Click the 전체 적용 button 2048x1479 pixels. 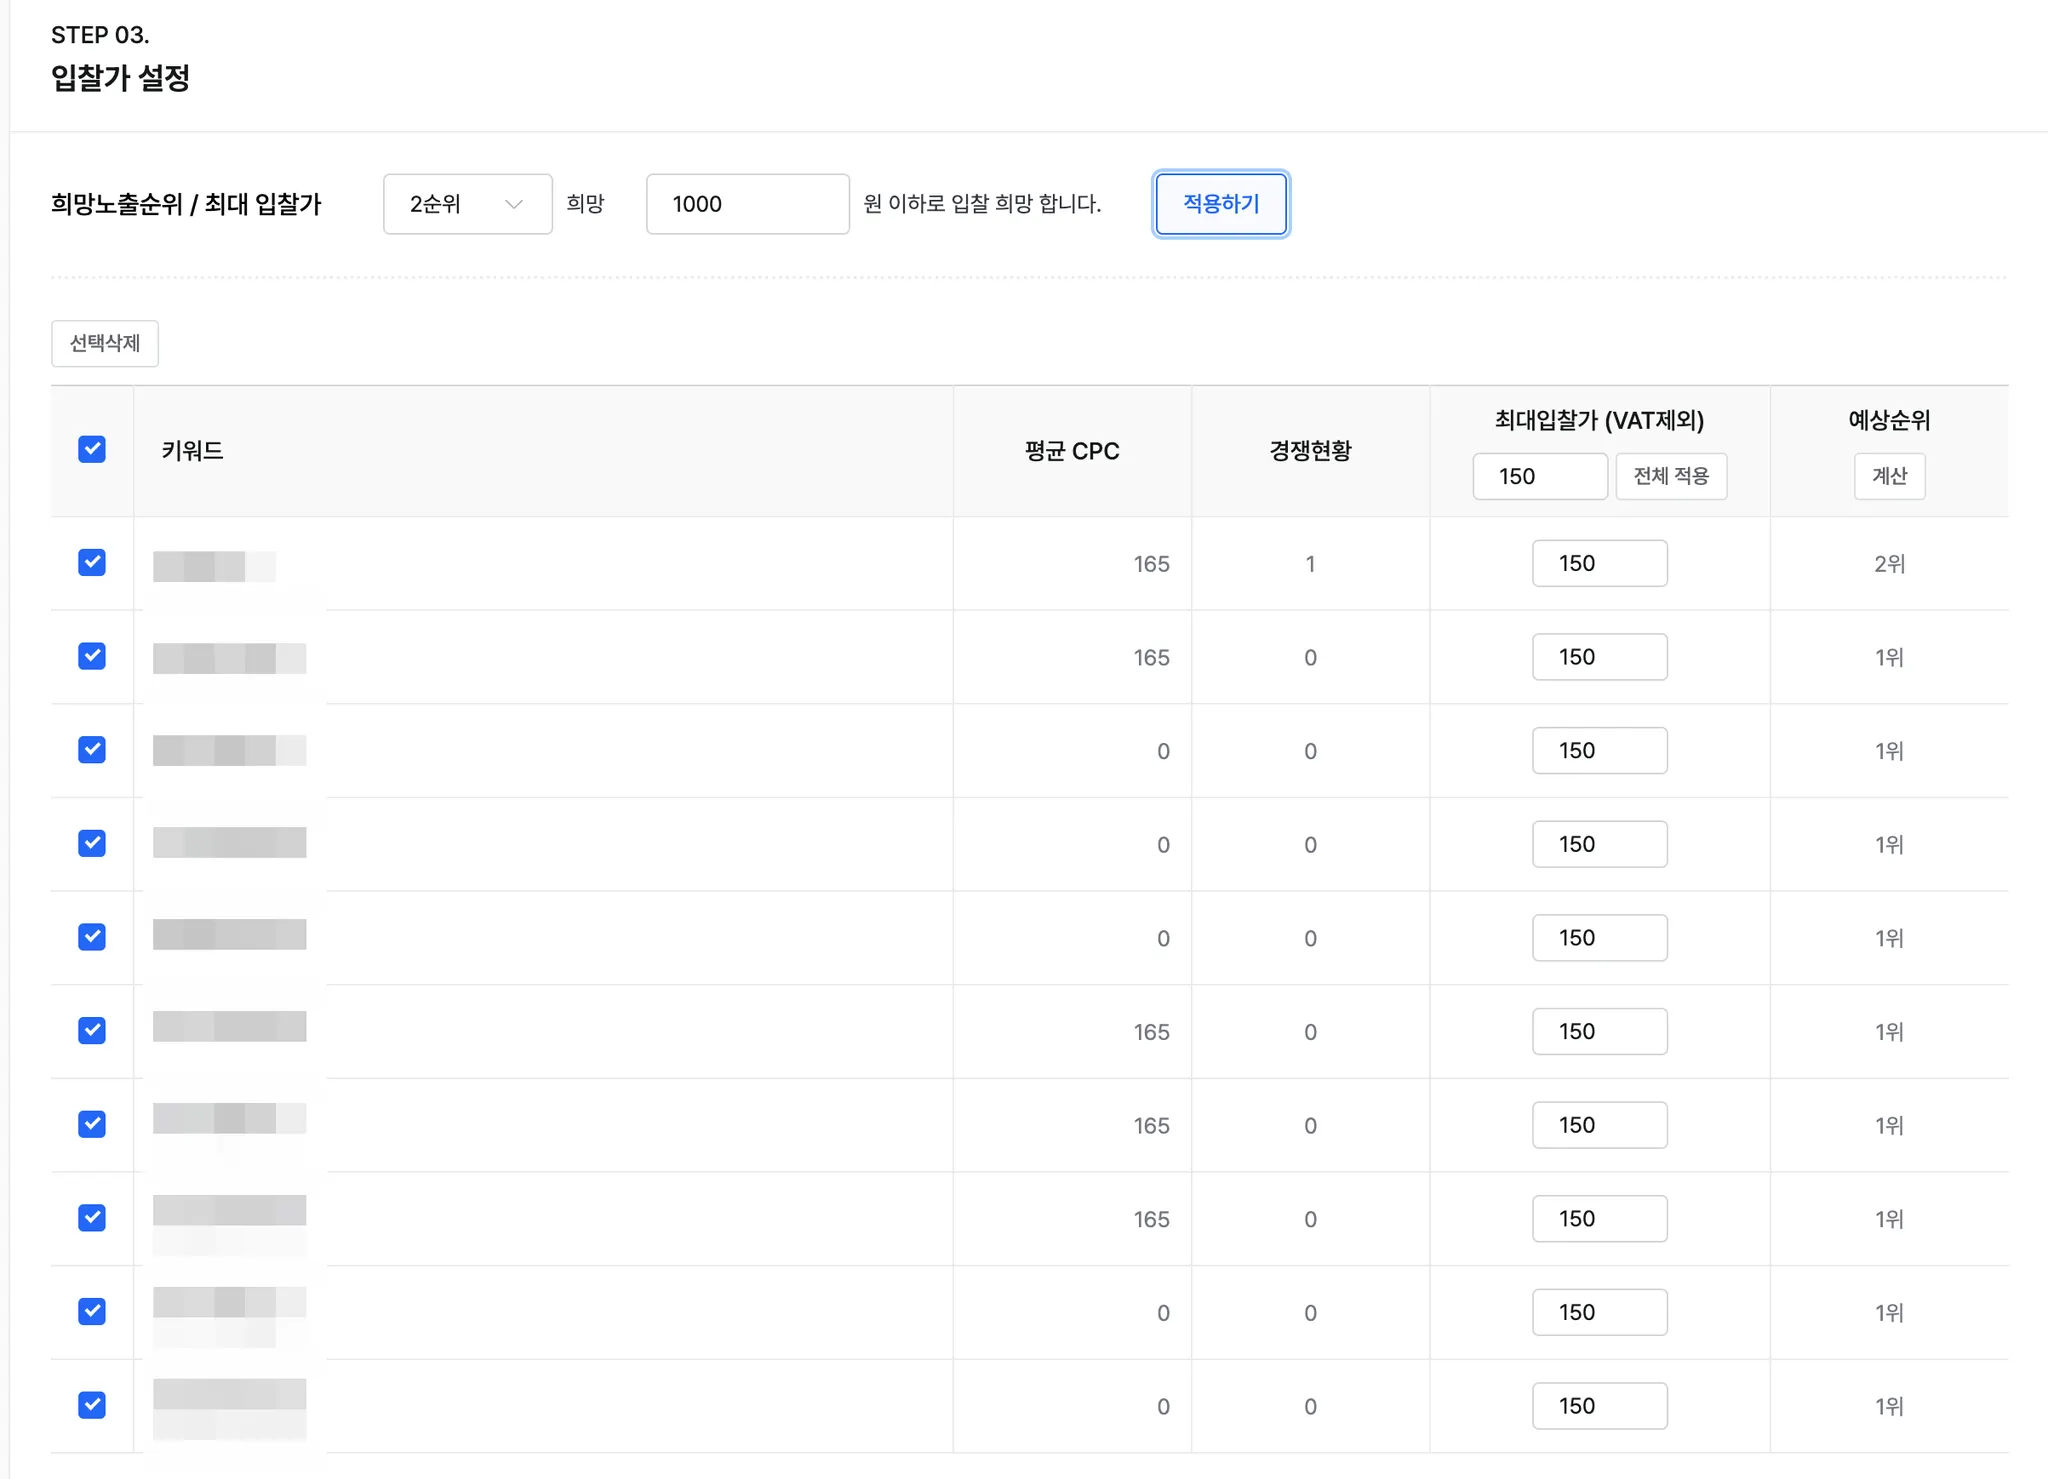[1671, 476]
